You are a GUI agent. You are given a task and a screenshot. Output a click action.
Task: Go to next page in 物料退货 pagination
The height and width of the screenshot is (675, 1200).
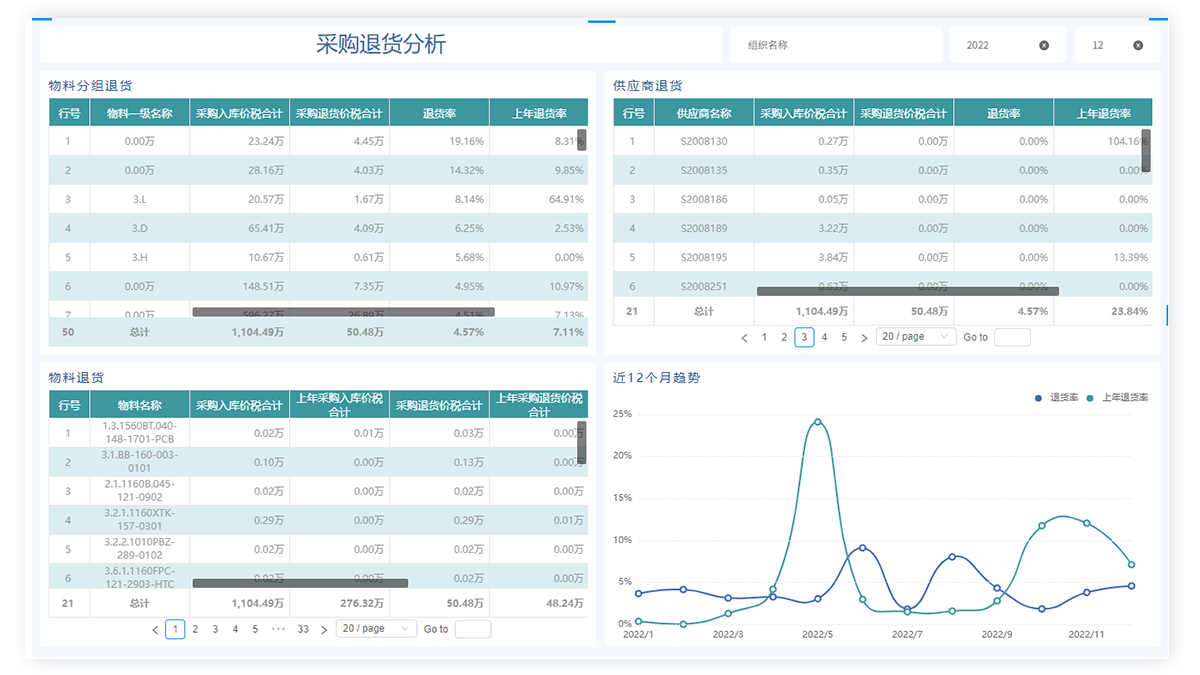324,630
